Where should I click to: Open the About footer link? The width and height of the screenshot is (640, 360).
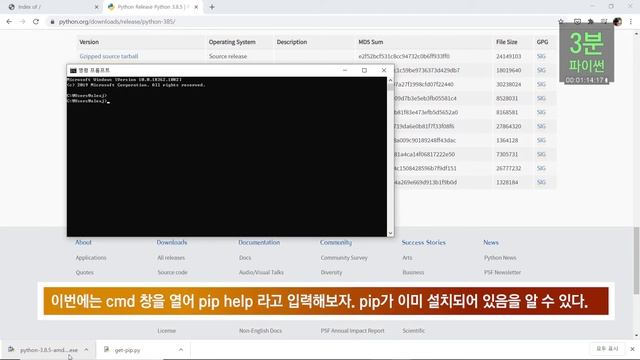83,242
